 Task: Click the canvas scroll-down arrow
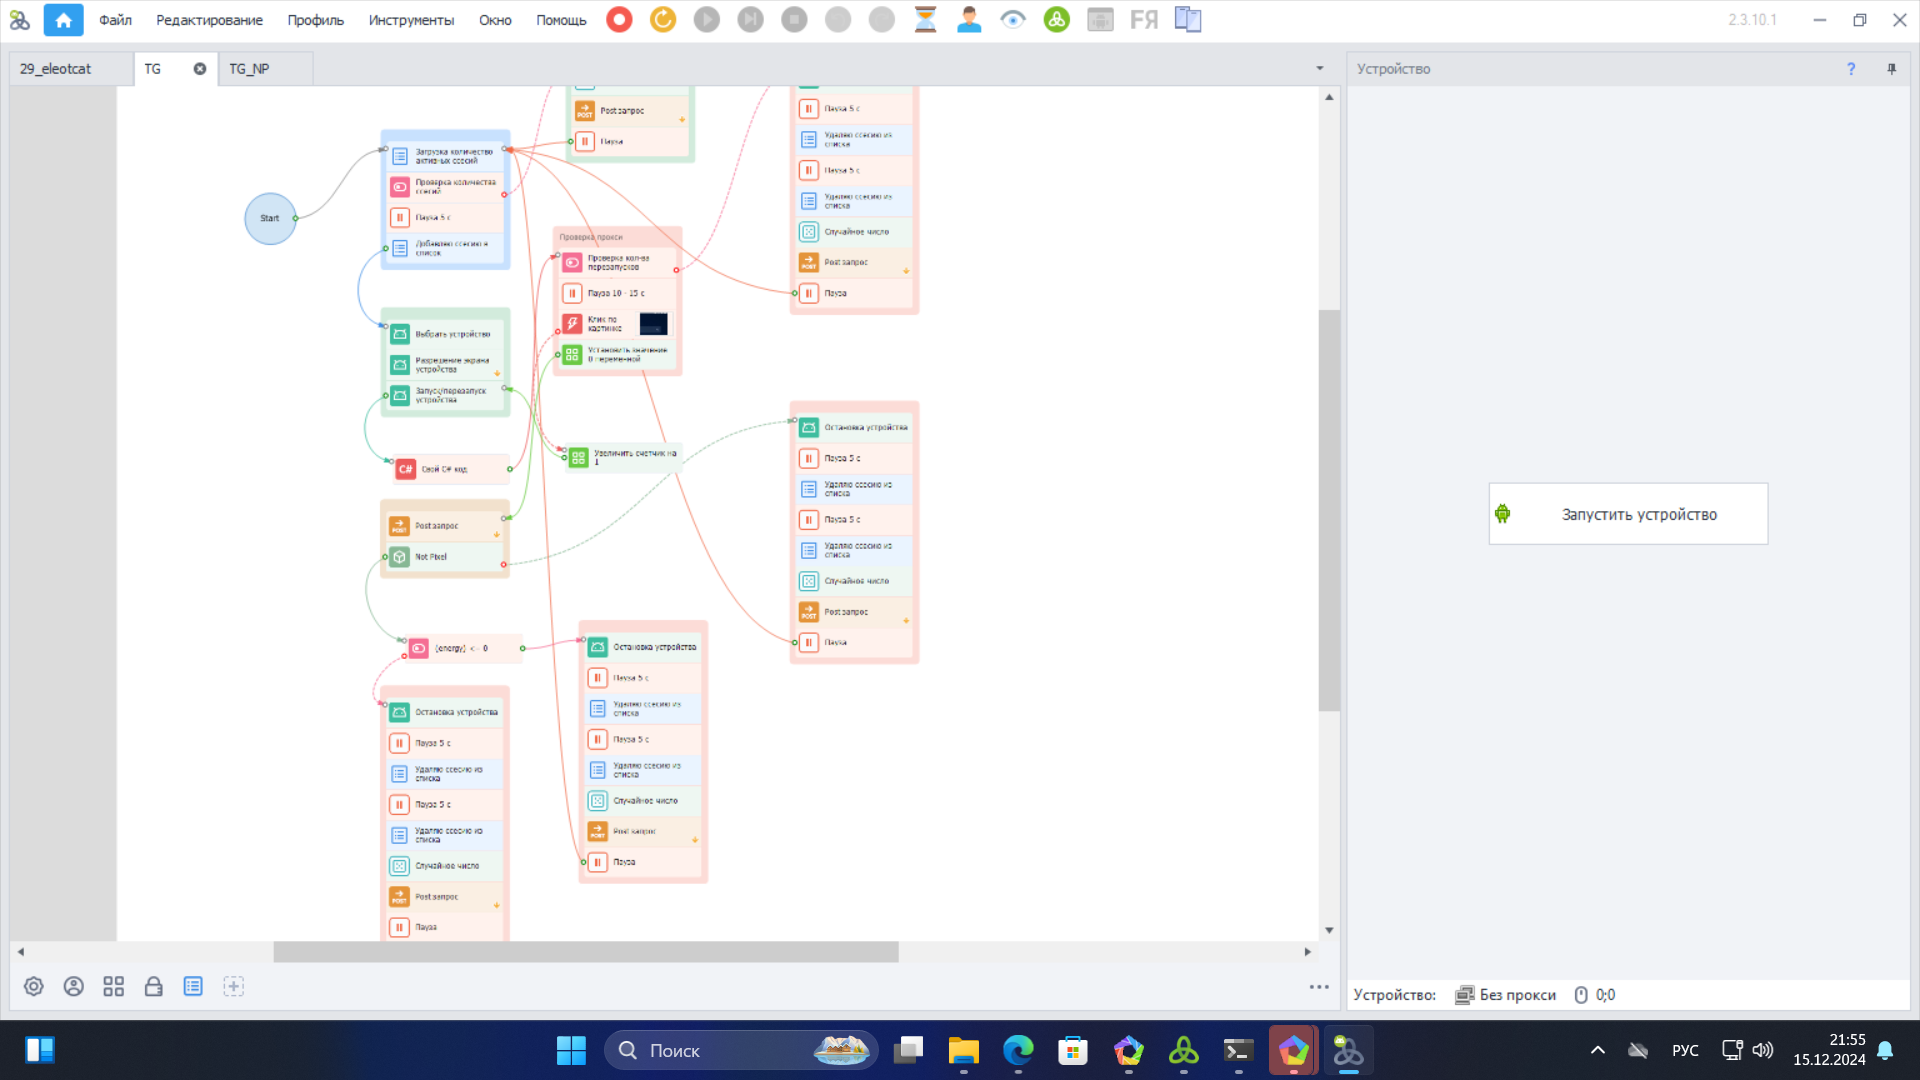point(1329,930)
